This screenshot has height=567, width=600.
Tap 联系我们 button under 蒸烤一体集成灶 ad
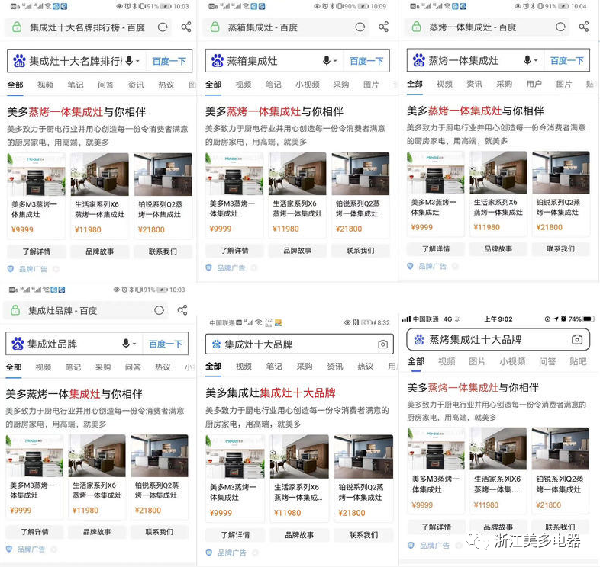(561, 249)
